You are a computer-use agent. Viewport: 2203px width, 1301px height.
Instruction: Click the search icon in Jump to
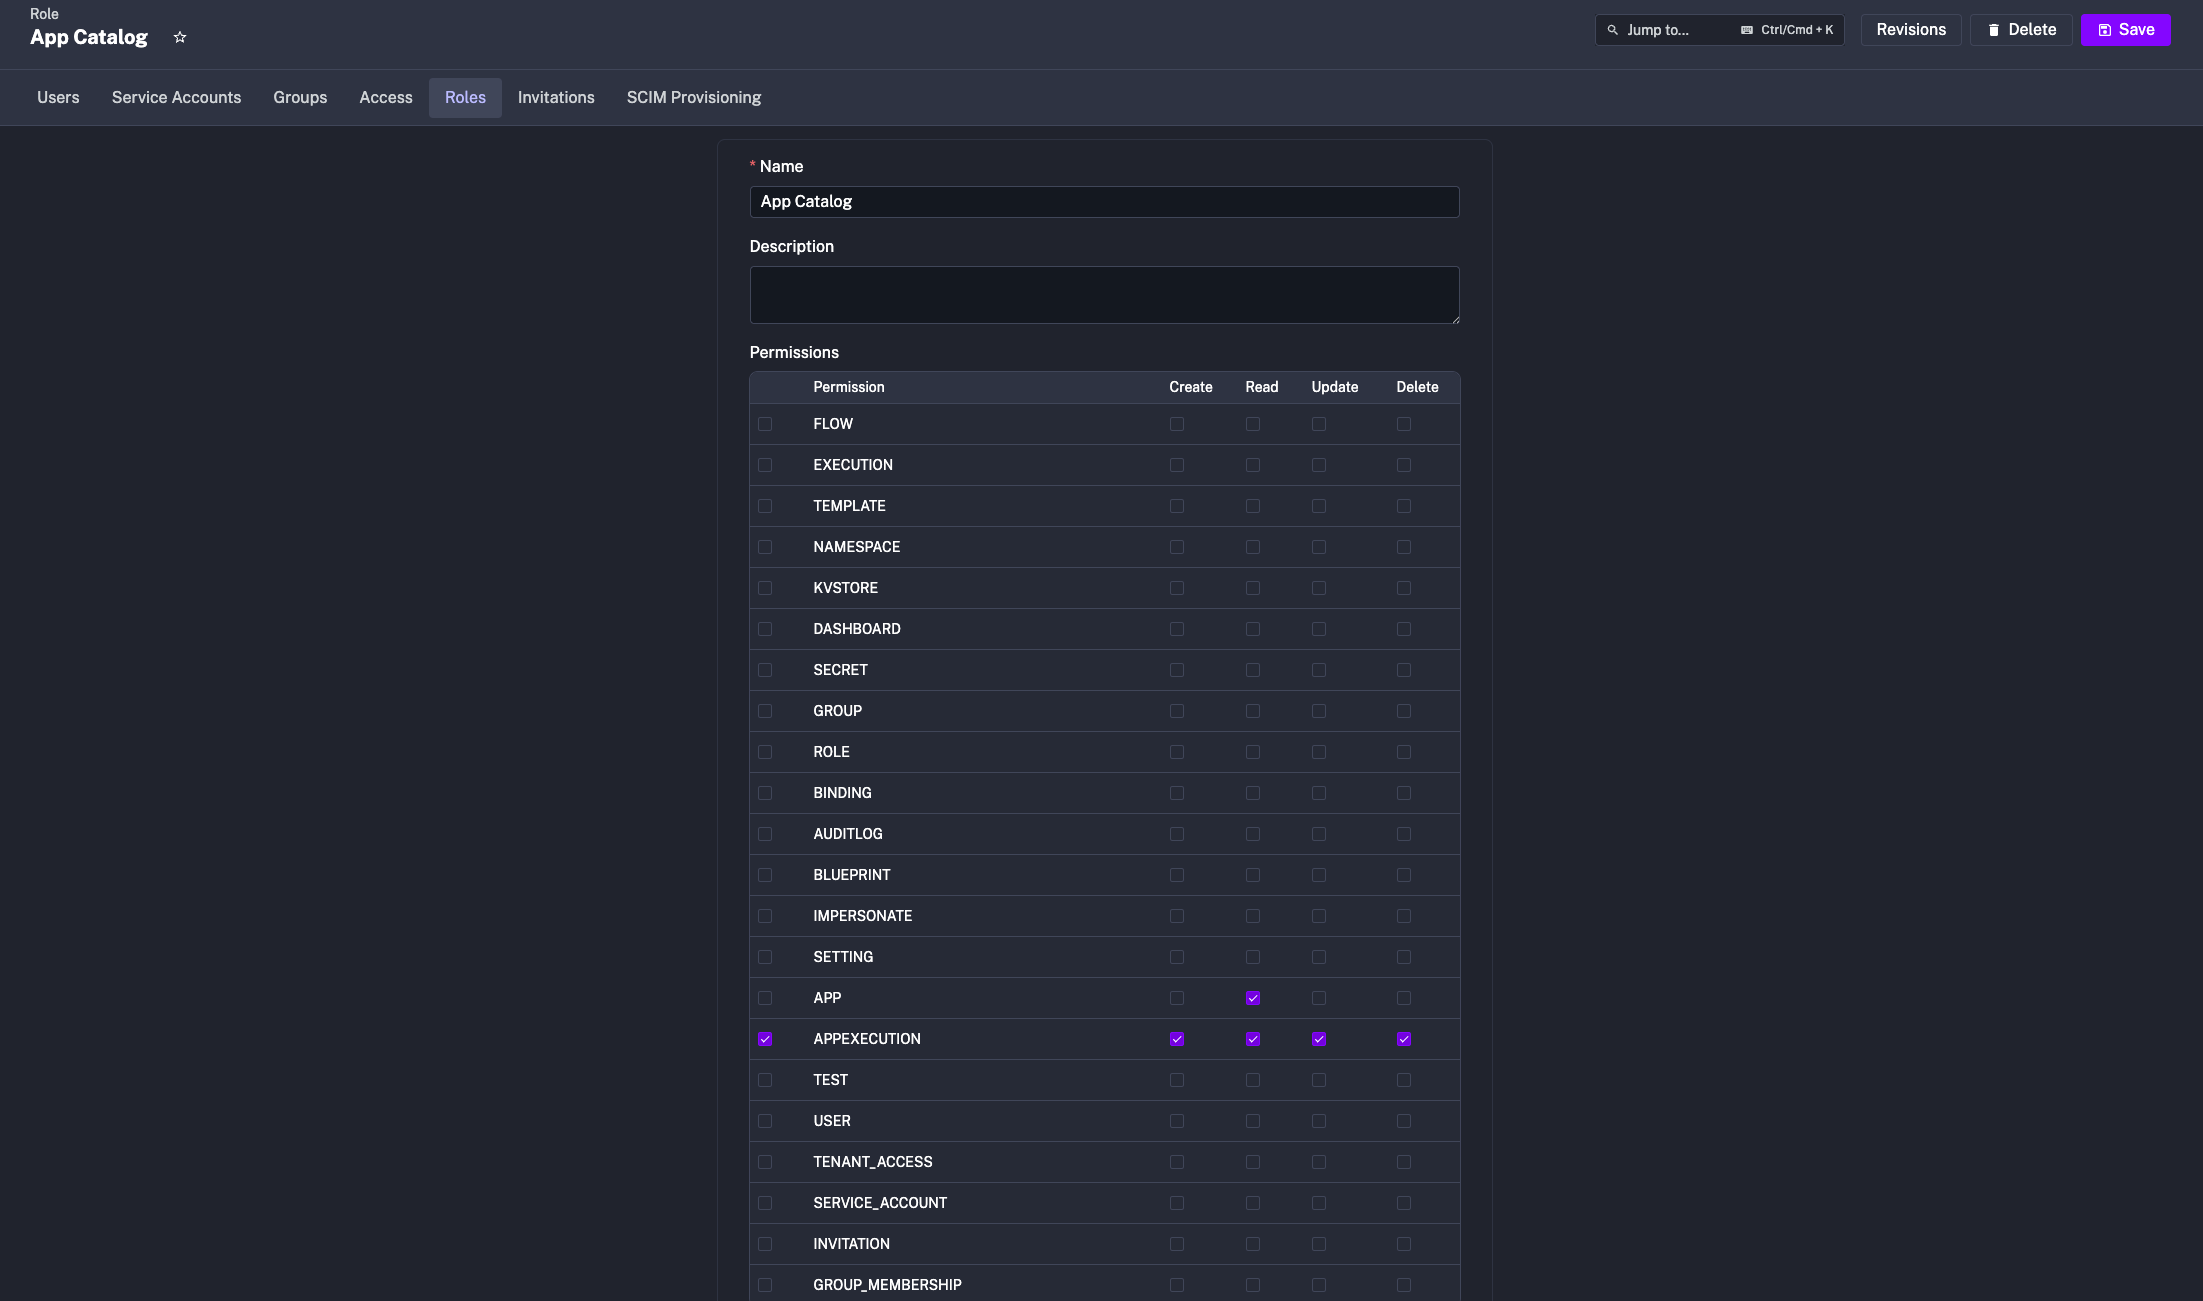point(1612,30)
